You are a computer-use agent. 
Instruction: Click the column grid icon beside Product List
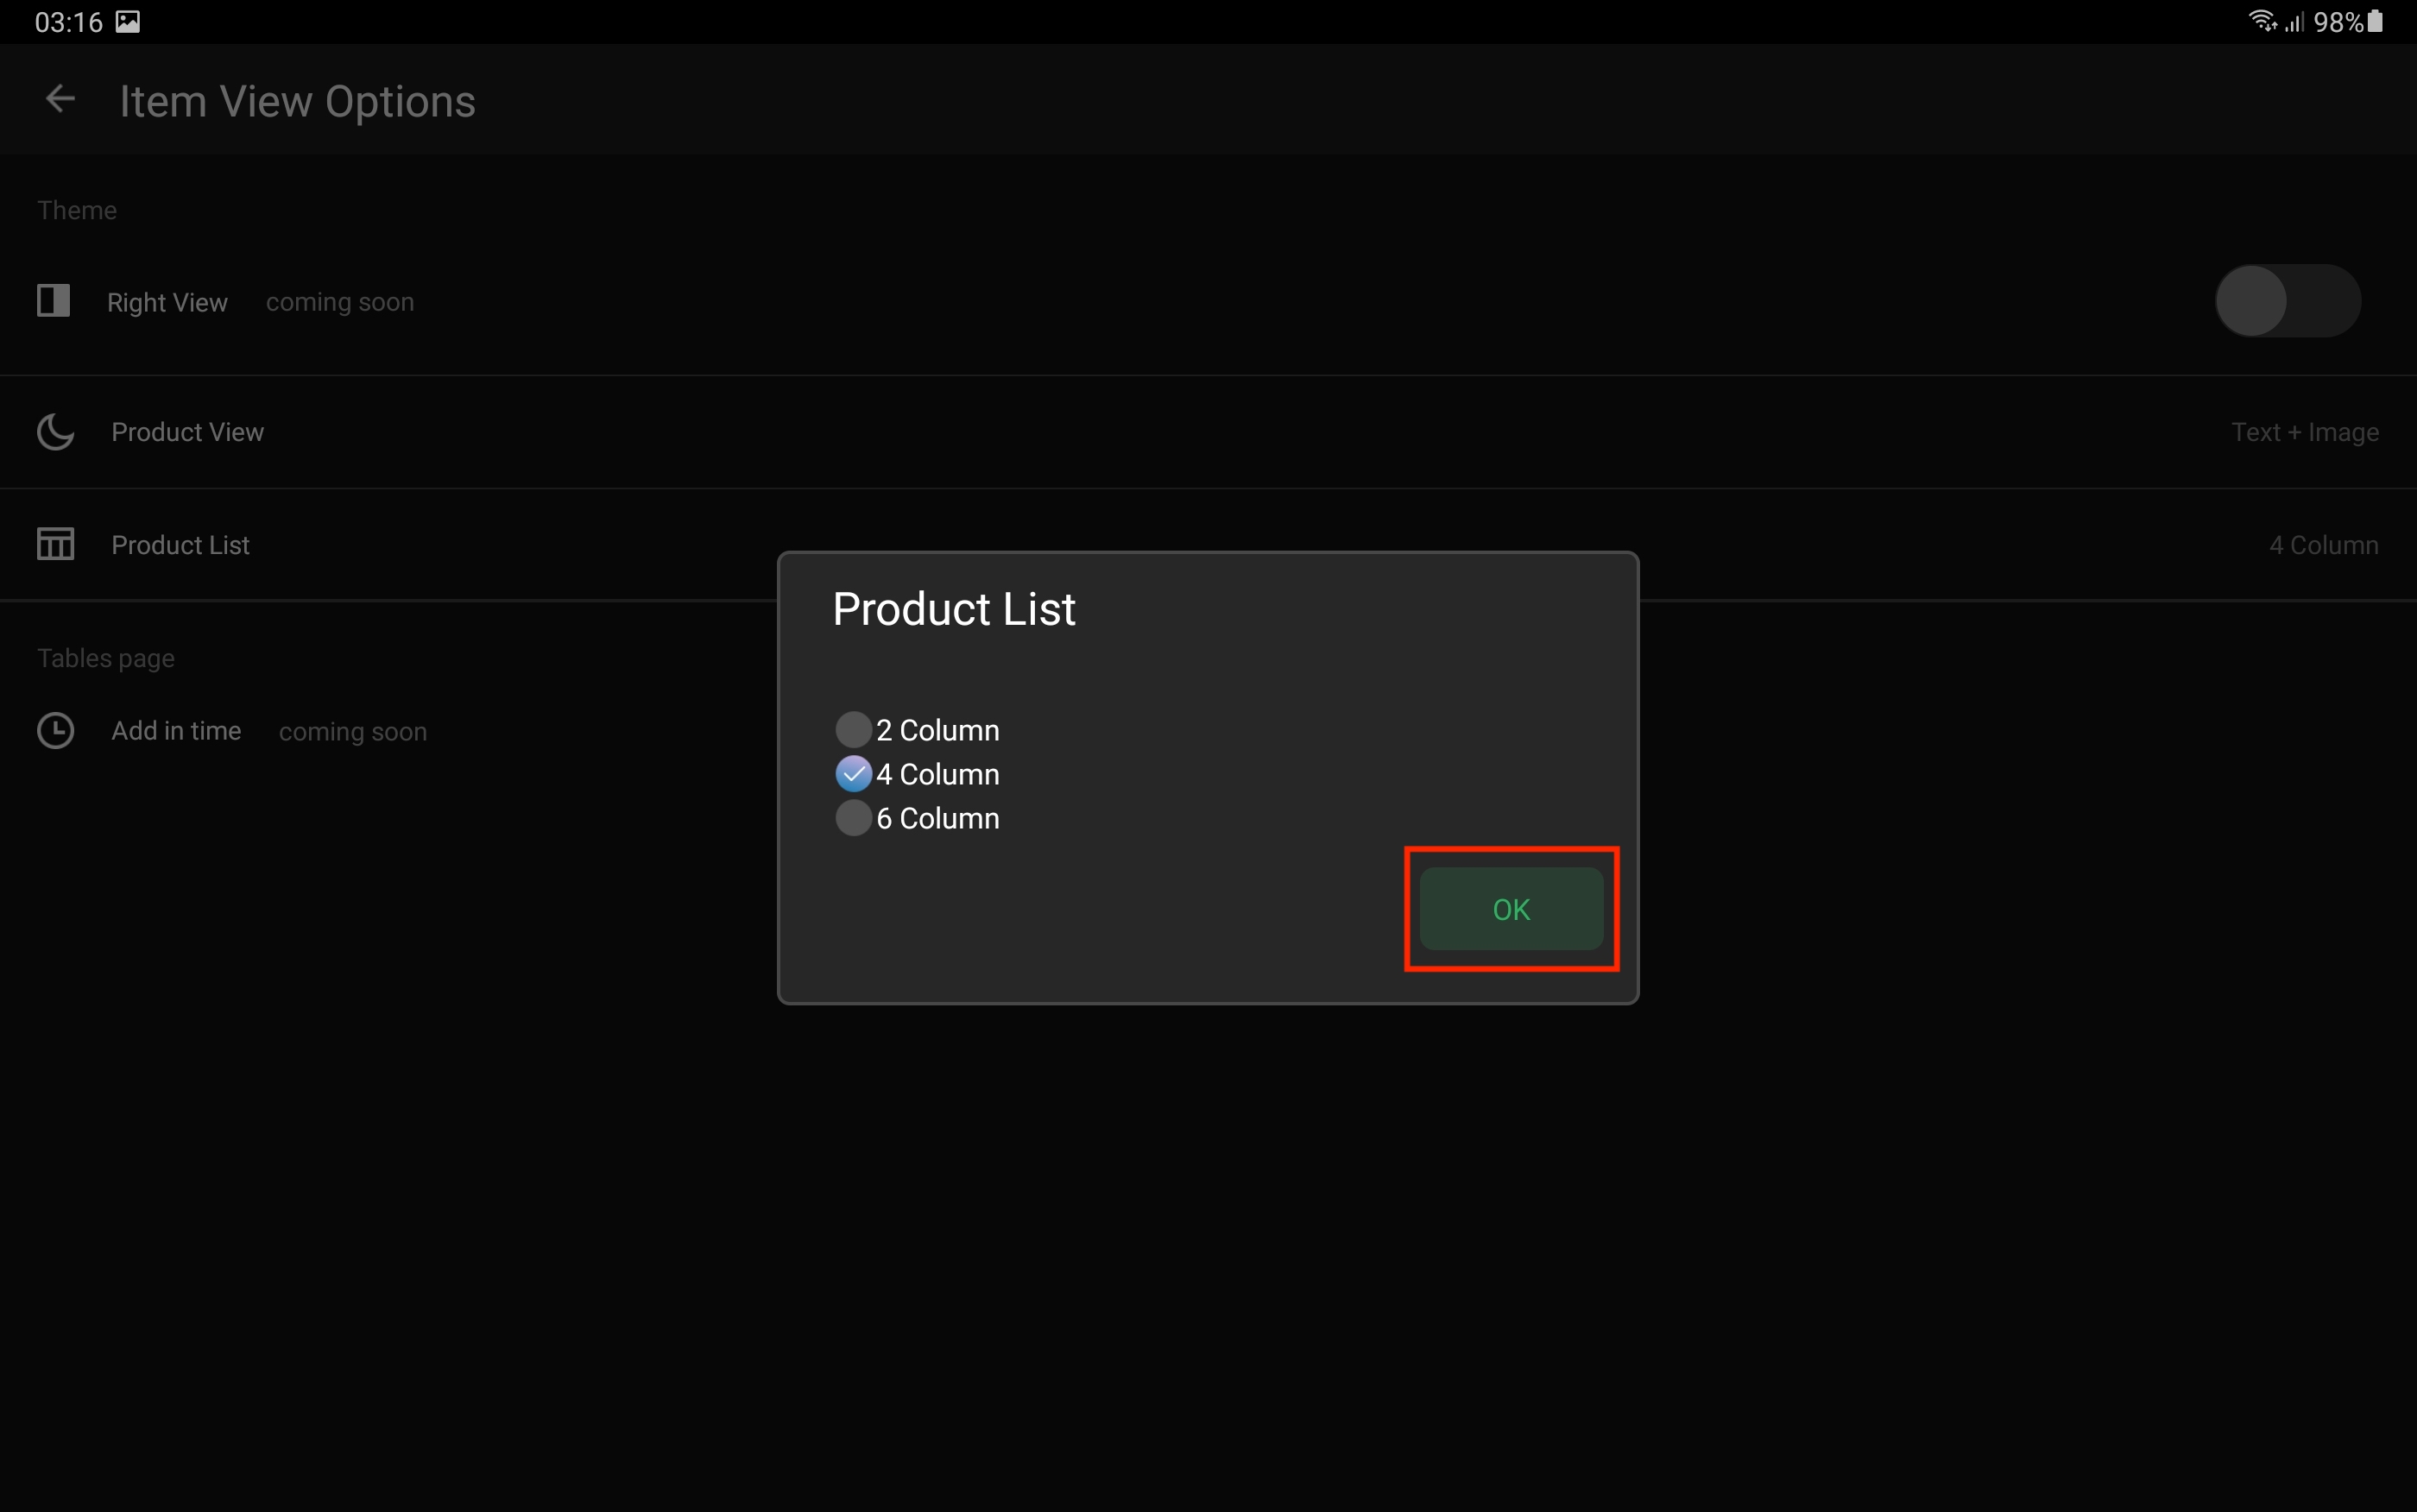pos(55,544)
